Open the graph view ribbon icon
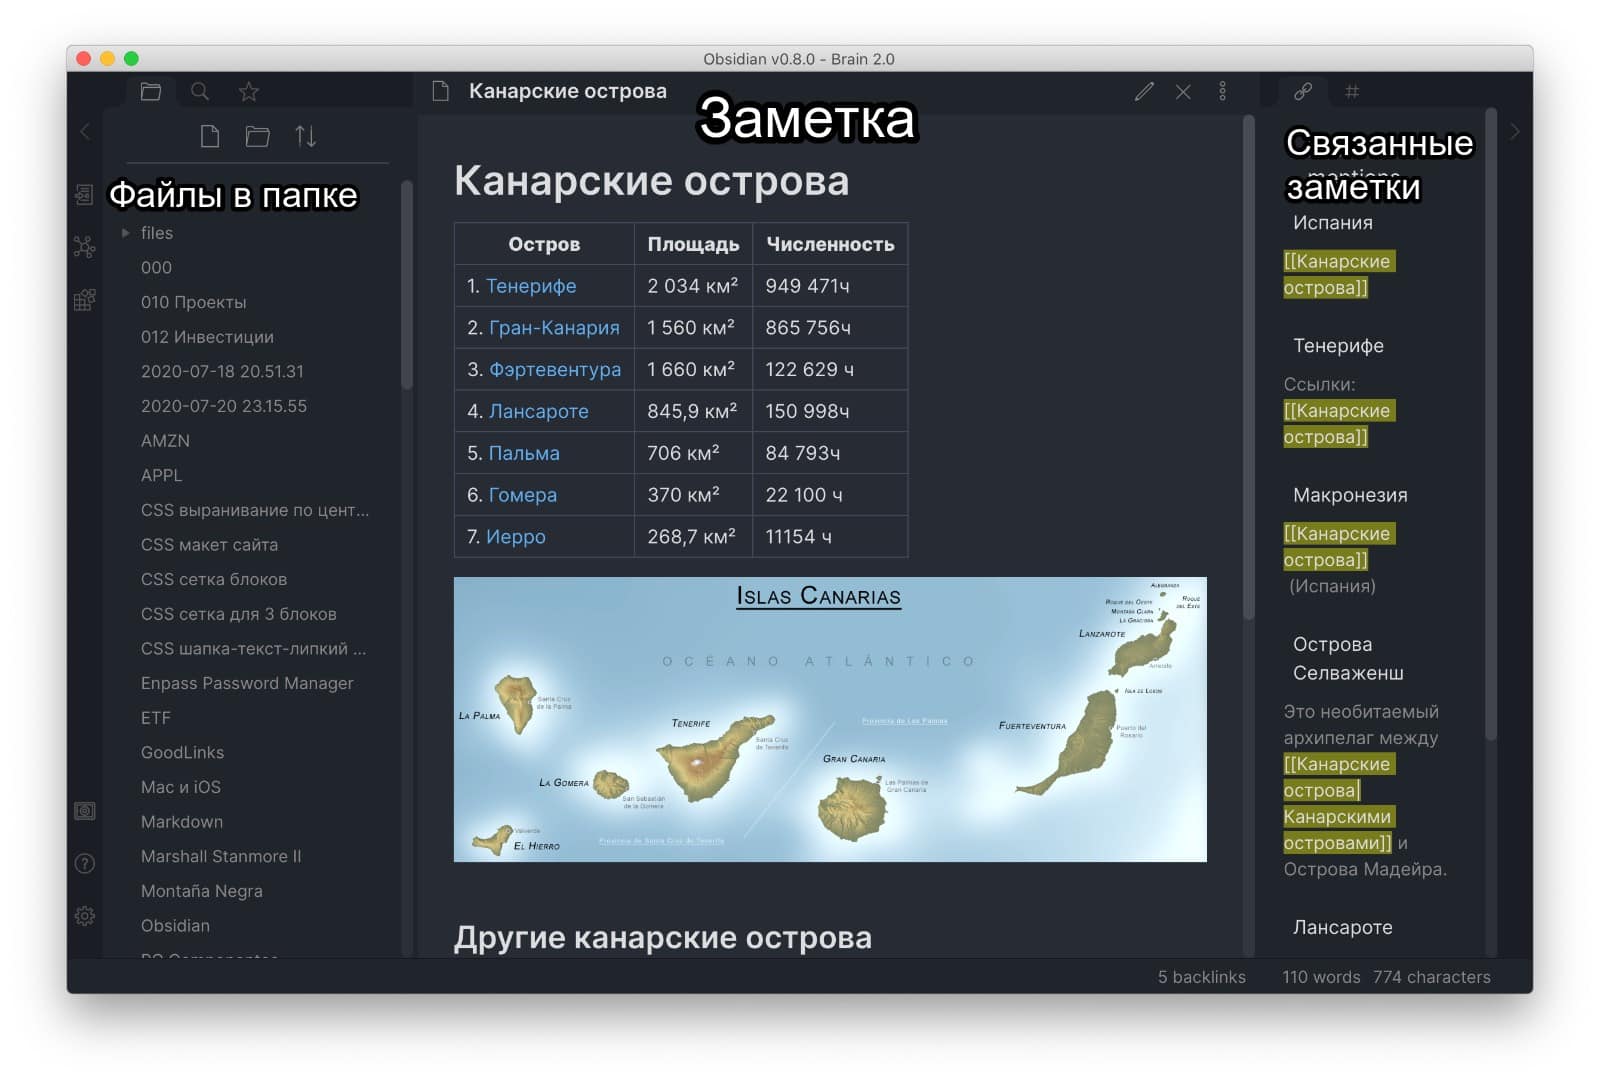Viewport: 1600px width, 1082px height. 85,247
